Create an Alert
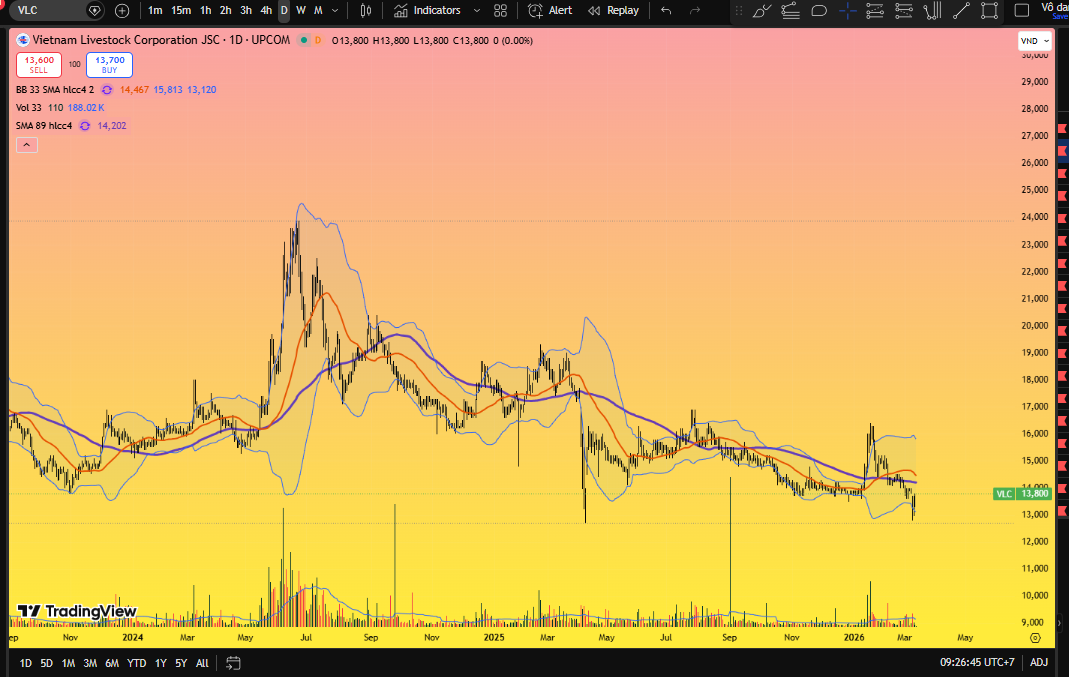 (550, 10)
